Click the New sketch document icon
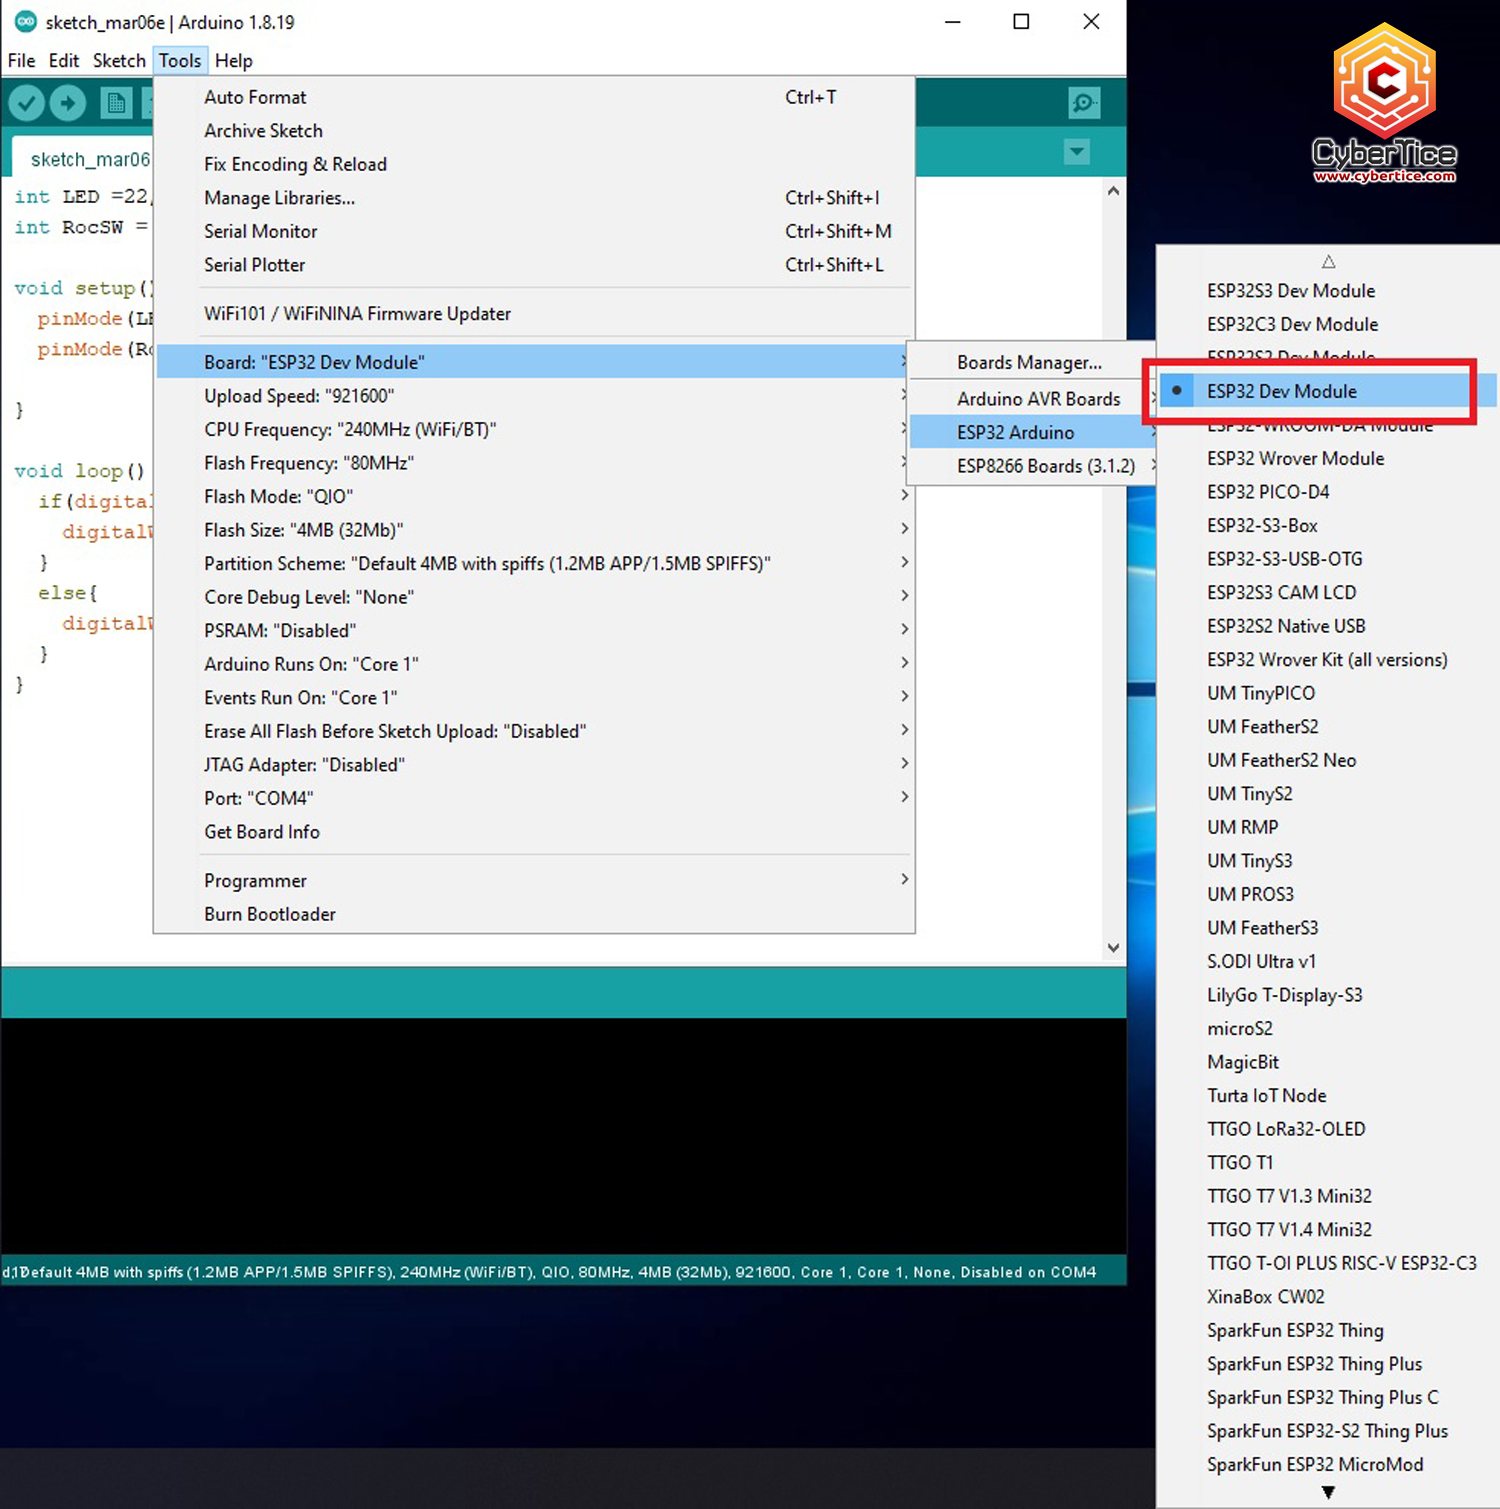The width and height of the screenshot is (1500, 1509). pos(116,103)
